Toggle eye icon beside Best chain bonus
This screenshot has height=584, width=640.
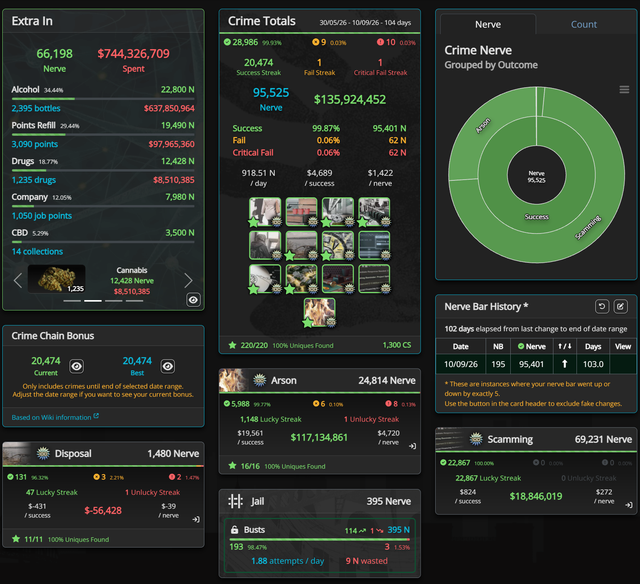click(167, 366)
